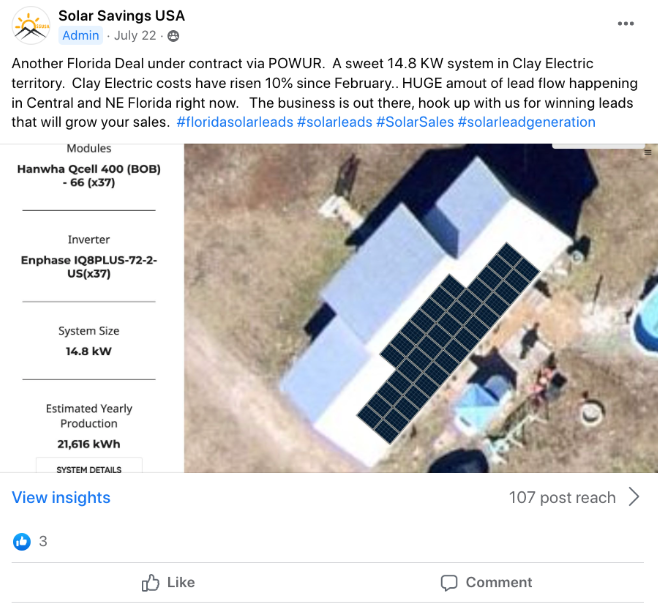The width and height of the screenshot is (660, 605).
Task: Open Solar Savings USA page name
Action: [121, 16]
